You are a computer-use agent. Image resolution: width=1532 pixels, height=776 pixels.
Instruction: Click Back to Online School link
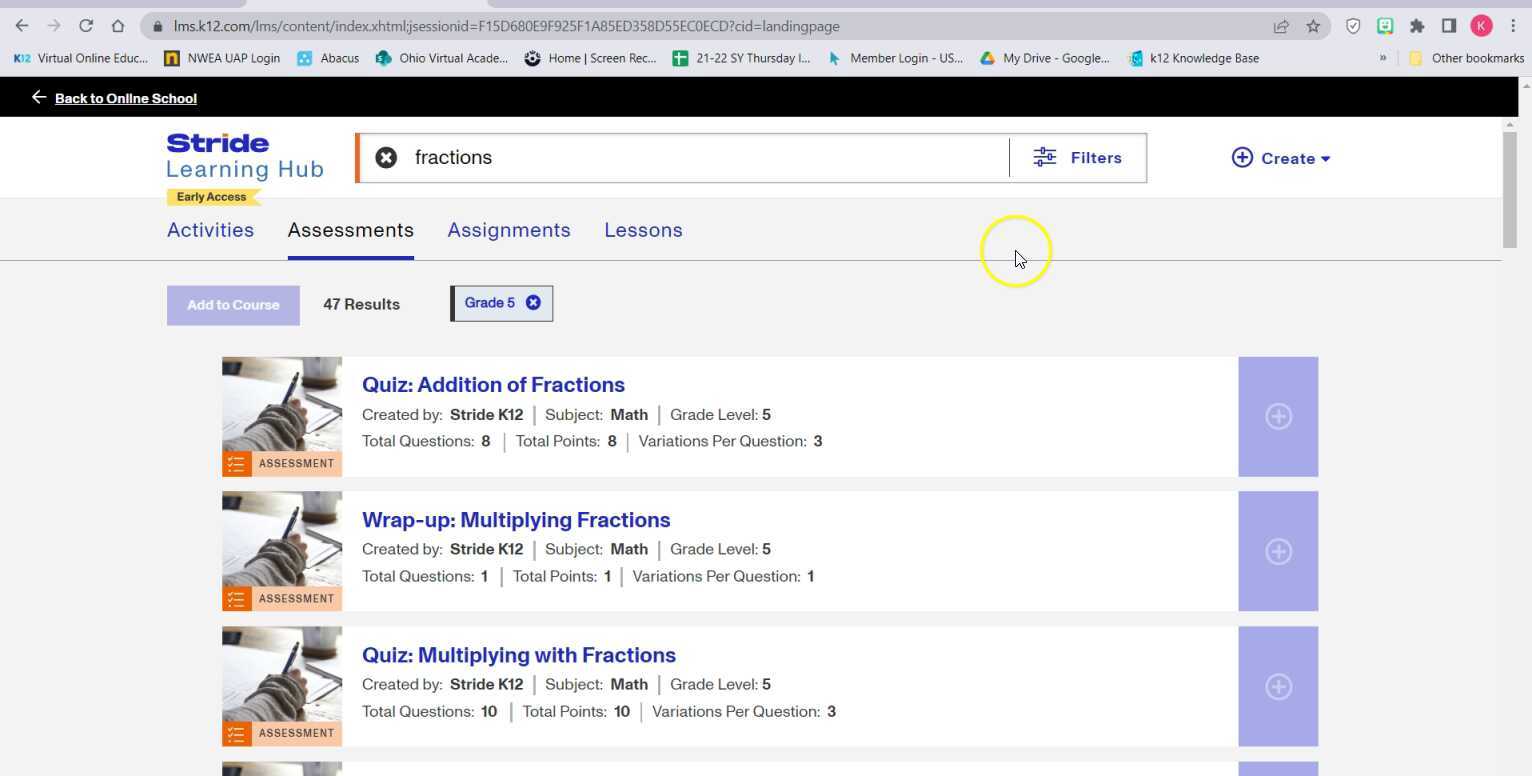pos(125,98)
